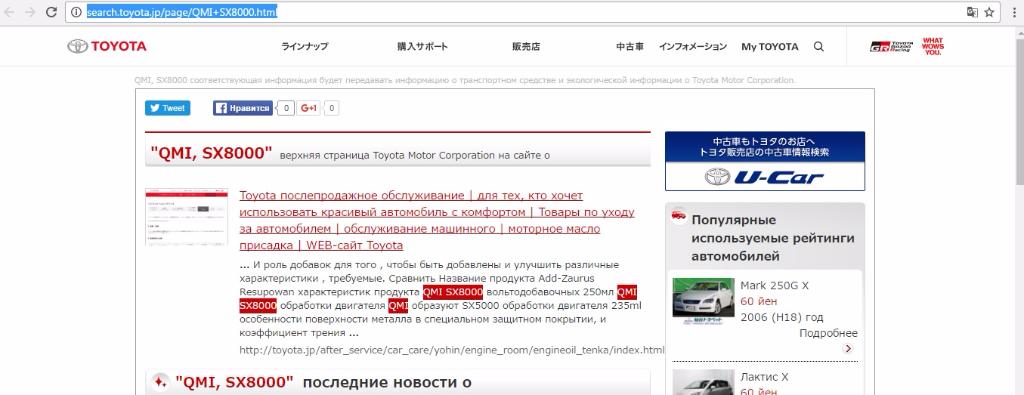Click the Лактис X title text
The image size is (1024, 395).
tap(765, 377)
